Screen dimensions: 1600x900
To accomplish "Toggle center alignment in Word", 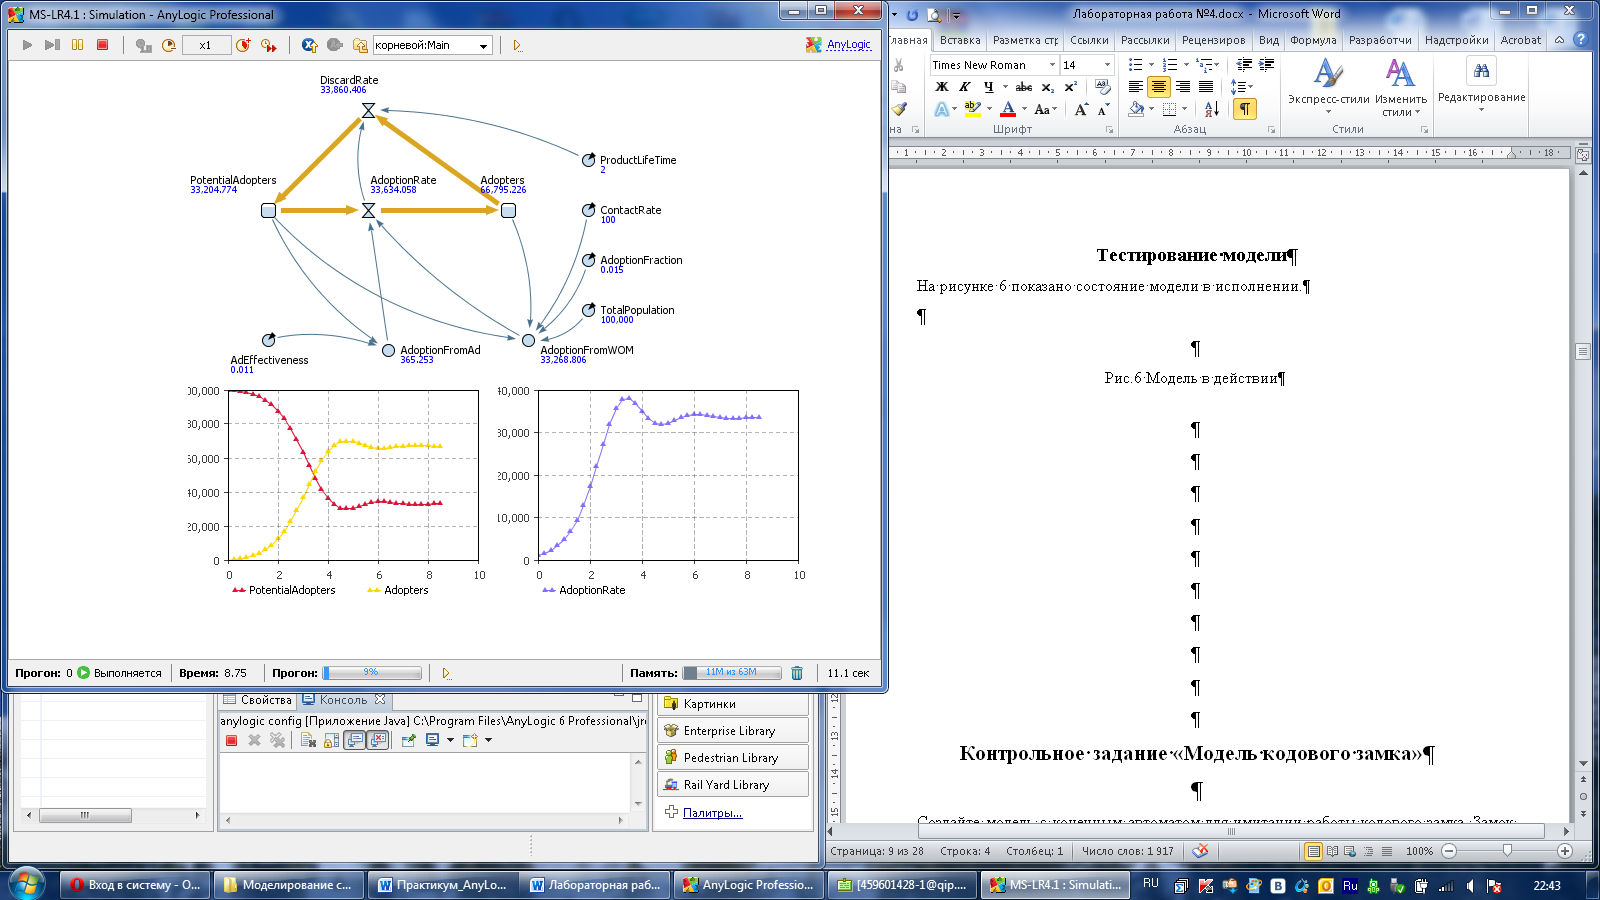I will click(1158, 87).
